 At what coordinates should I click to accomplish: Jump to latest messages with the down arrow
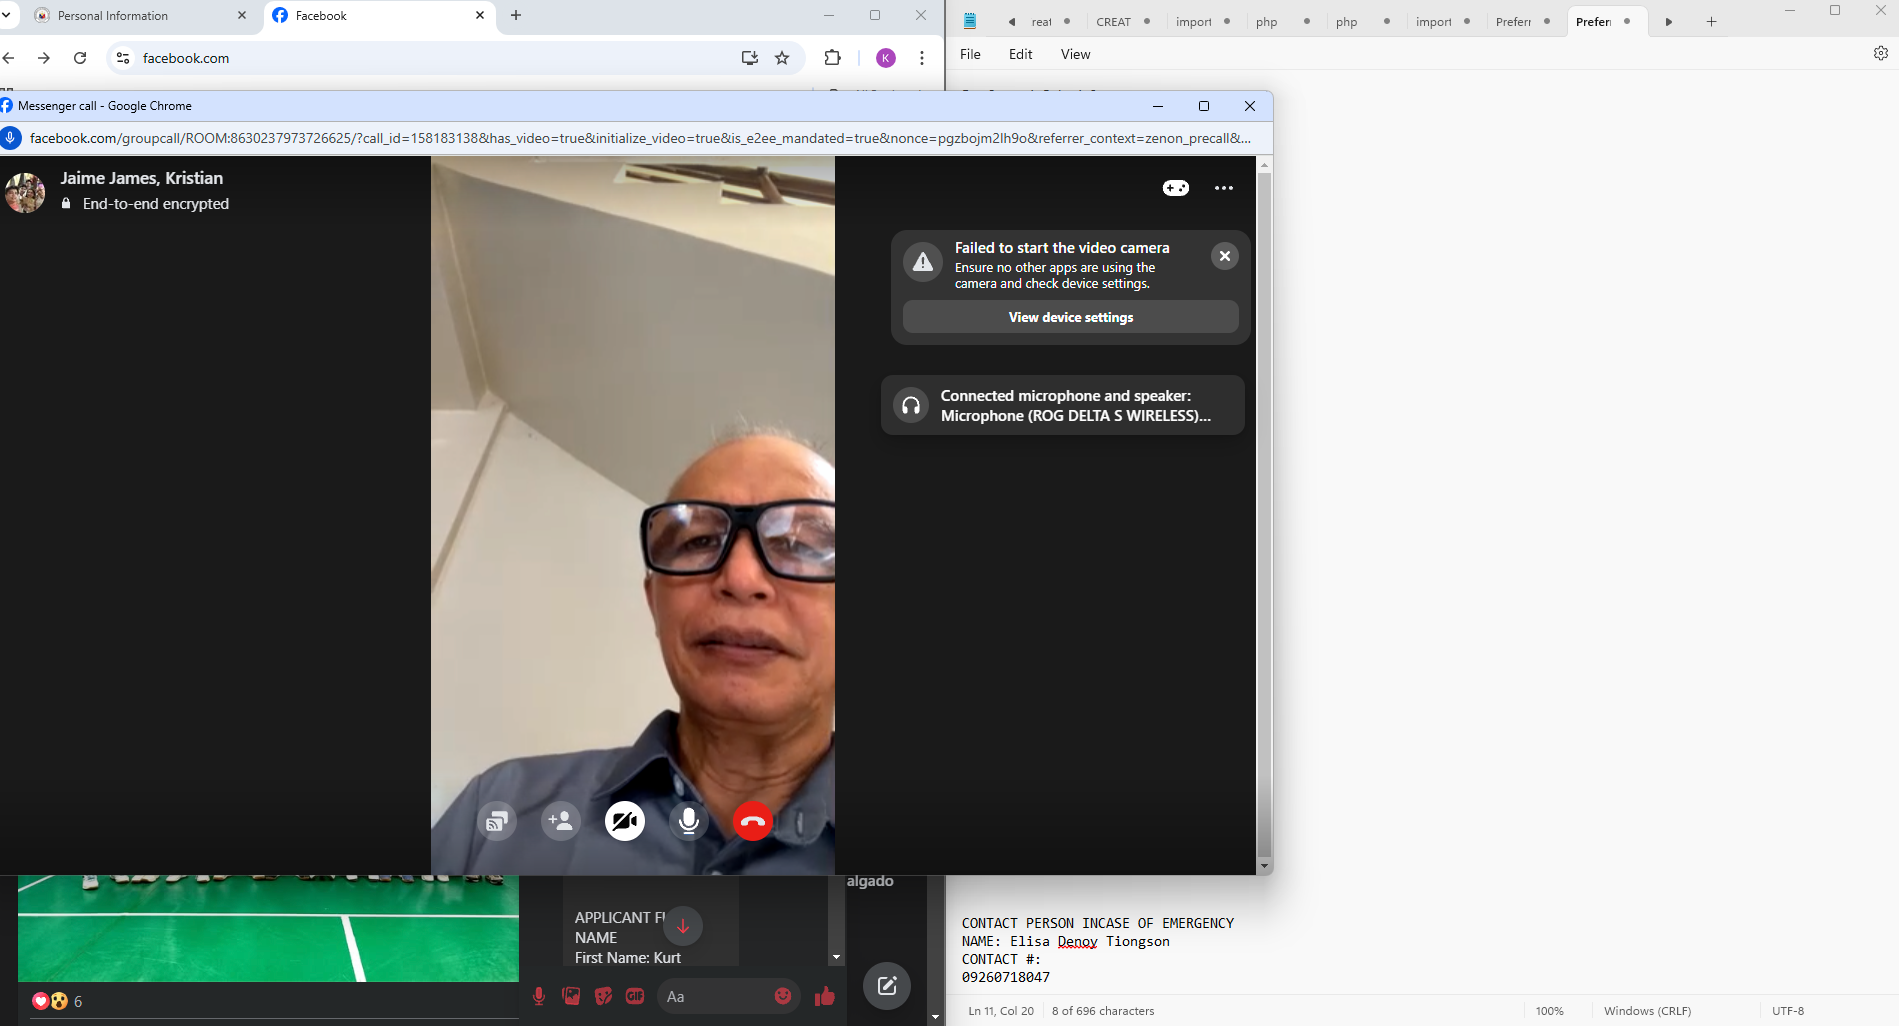click(683, 927)
